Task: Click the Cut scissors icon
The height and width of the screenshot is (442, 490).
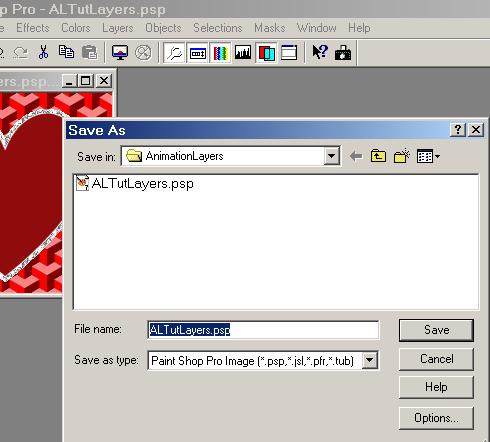Action: [x=43, y=52]
